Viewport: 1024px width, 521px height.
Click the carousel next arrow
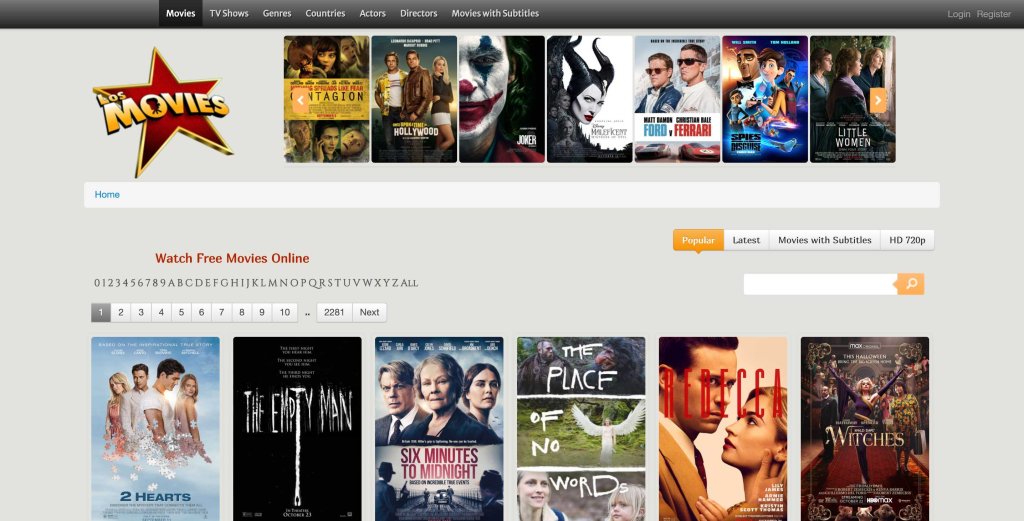878,101
